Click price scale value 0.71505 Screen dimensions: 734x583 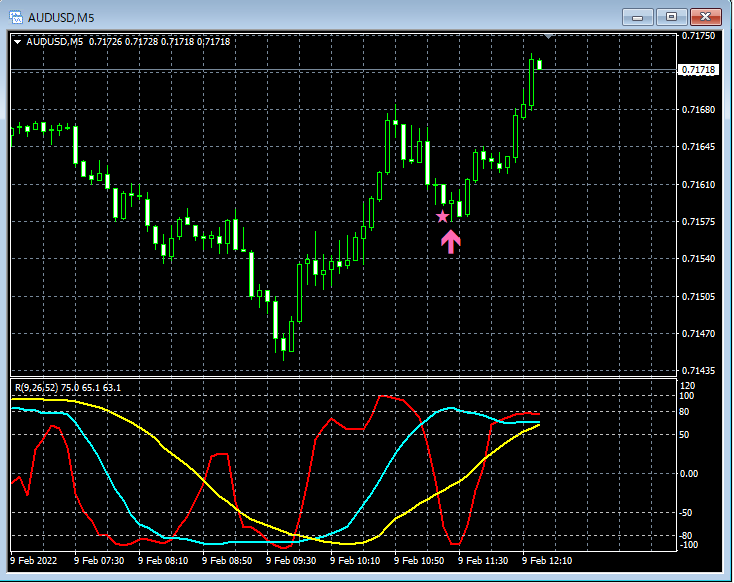pos(698,296)
